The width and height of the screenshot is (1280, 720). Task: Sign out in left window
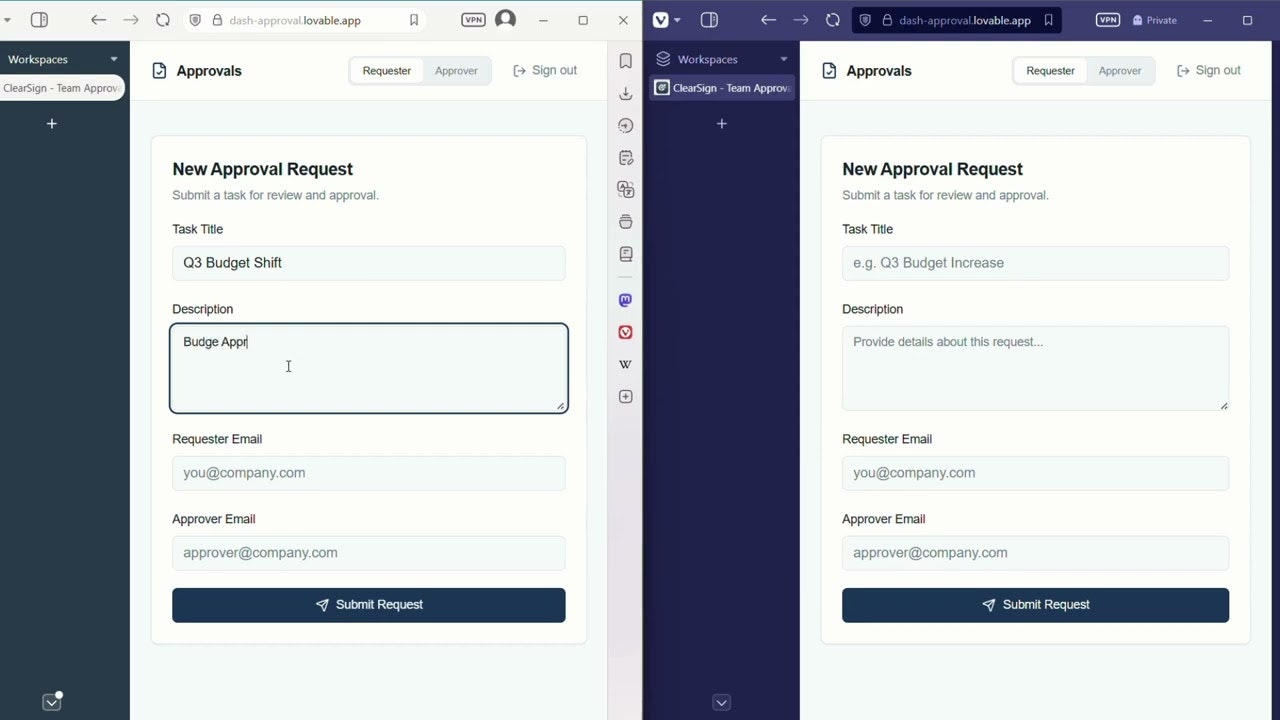tap(545, 71)
